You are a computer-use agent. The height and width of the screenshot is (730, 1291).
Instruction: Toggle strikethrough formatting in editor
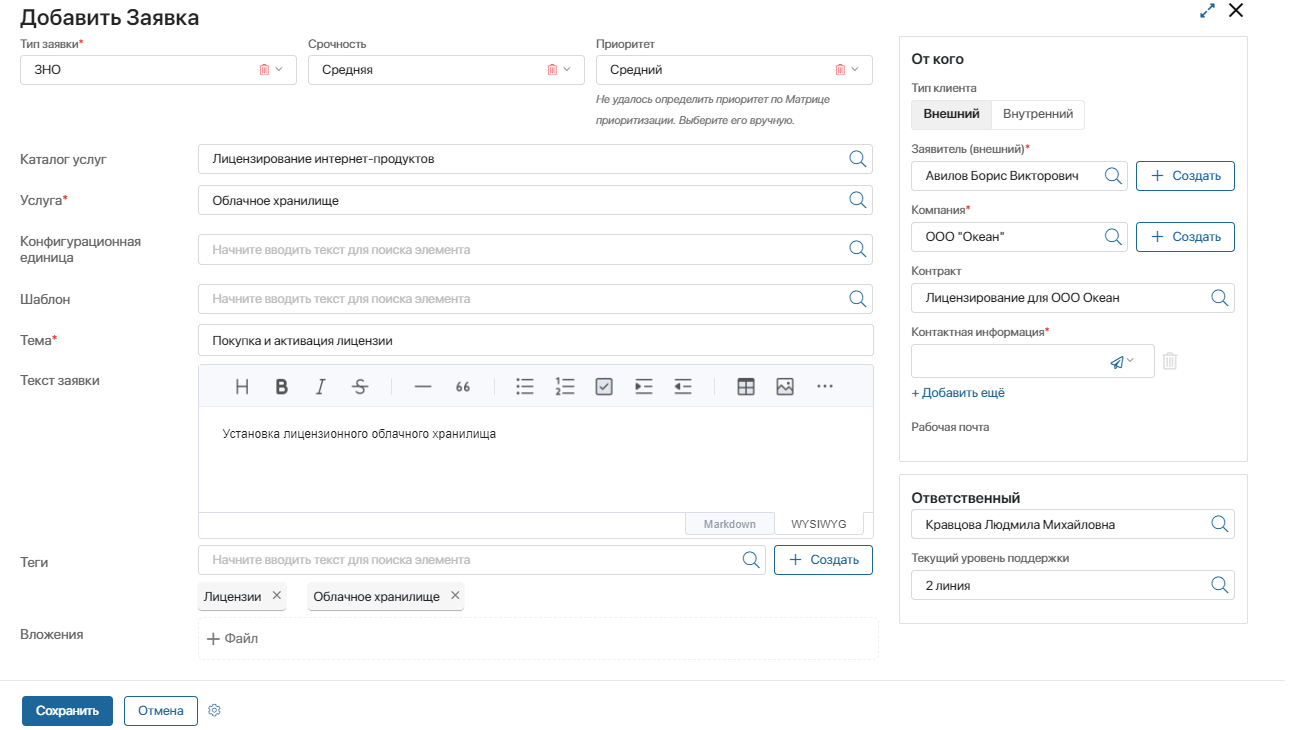[360, 387]
